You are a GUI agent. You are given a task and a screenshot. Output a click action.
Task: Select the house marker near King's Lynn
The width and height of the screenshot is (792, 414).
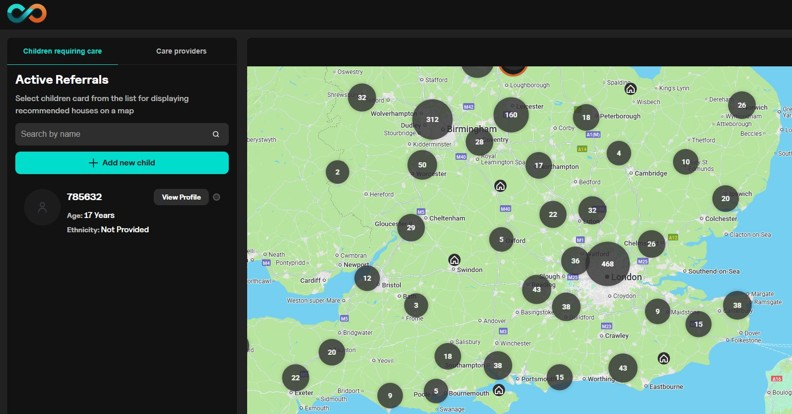tap(630, 89)
